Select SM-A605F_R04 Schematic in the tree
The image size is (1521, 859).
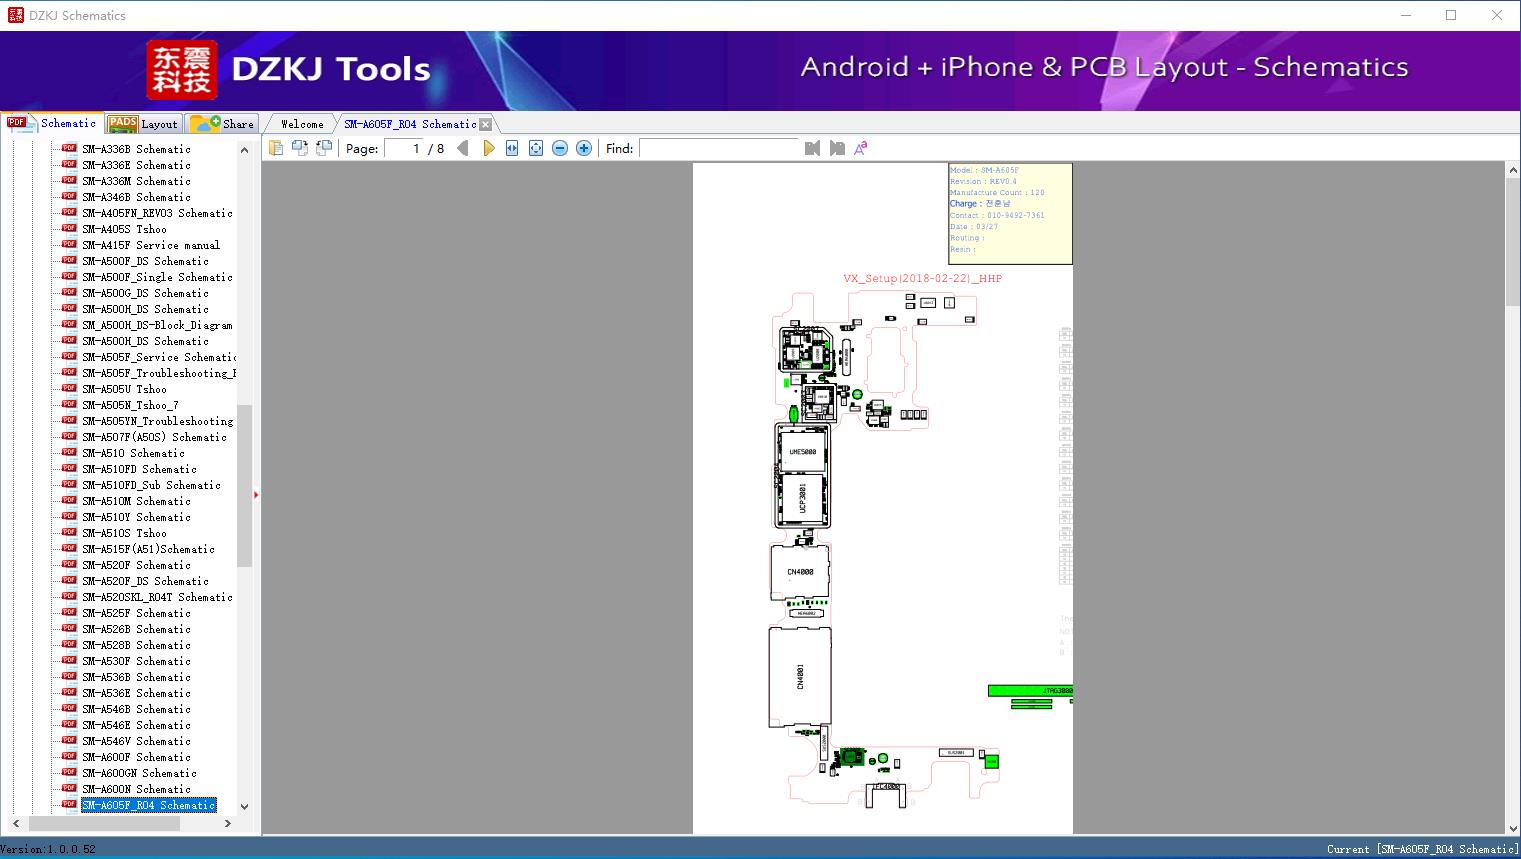pos(148,805)
